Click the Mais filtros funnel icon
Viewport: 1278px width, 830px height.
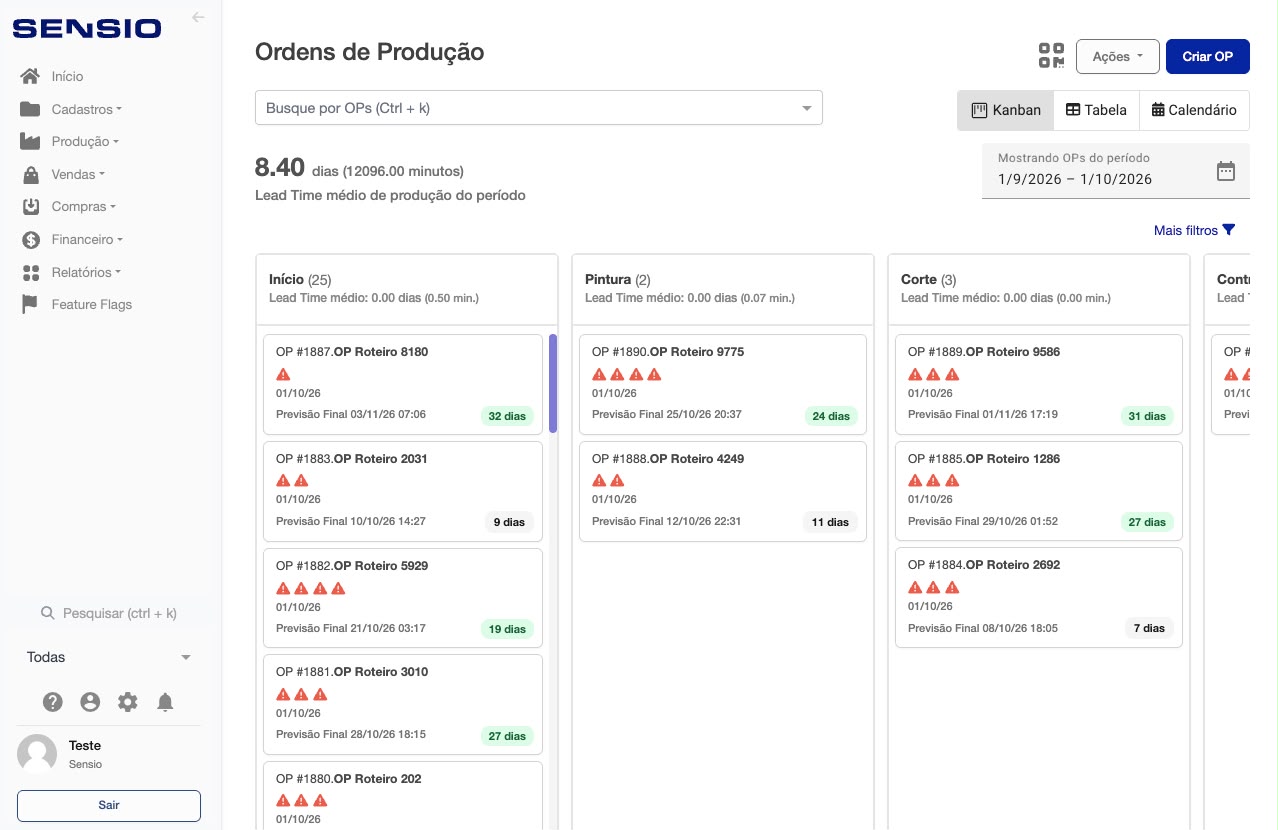tap(1229, 230)
